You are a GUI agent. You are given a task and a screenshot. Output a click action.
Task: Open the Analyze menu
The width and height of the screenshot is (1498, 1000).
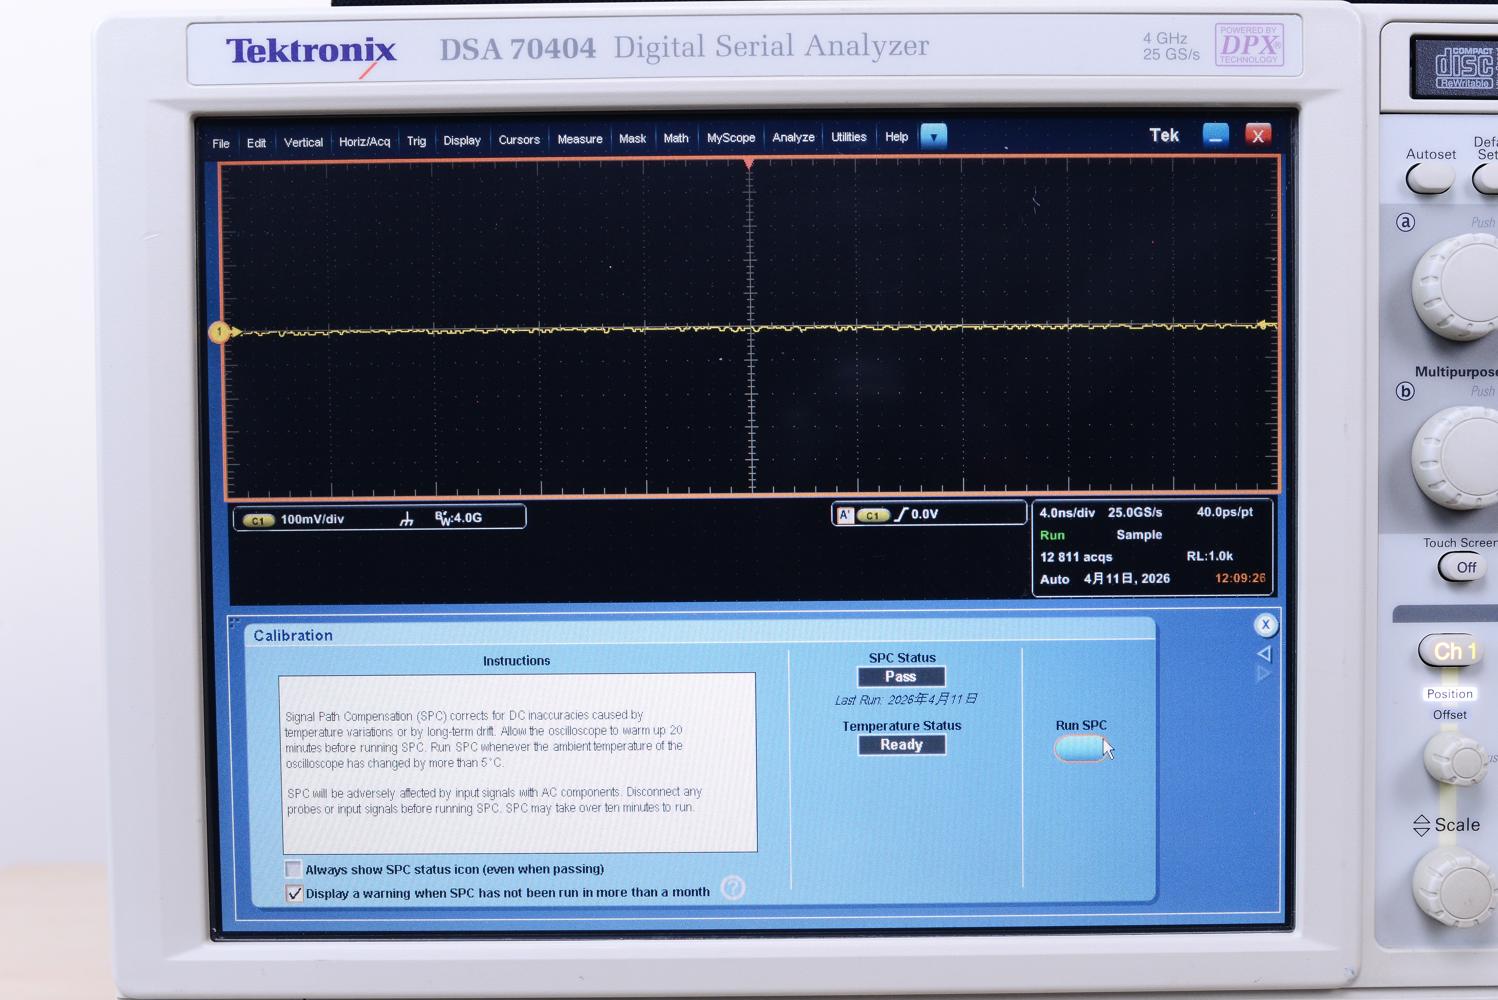click(x=793, y=137)
